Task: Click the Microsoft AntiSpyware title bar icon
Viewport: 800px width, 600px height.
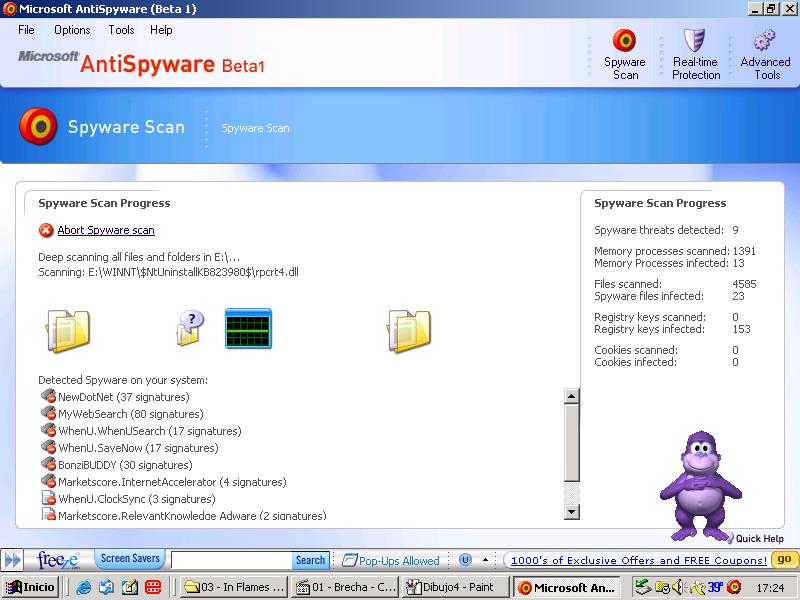Action: pos(9,9)
